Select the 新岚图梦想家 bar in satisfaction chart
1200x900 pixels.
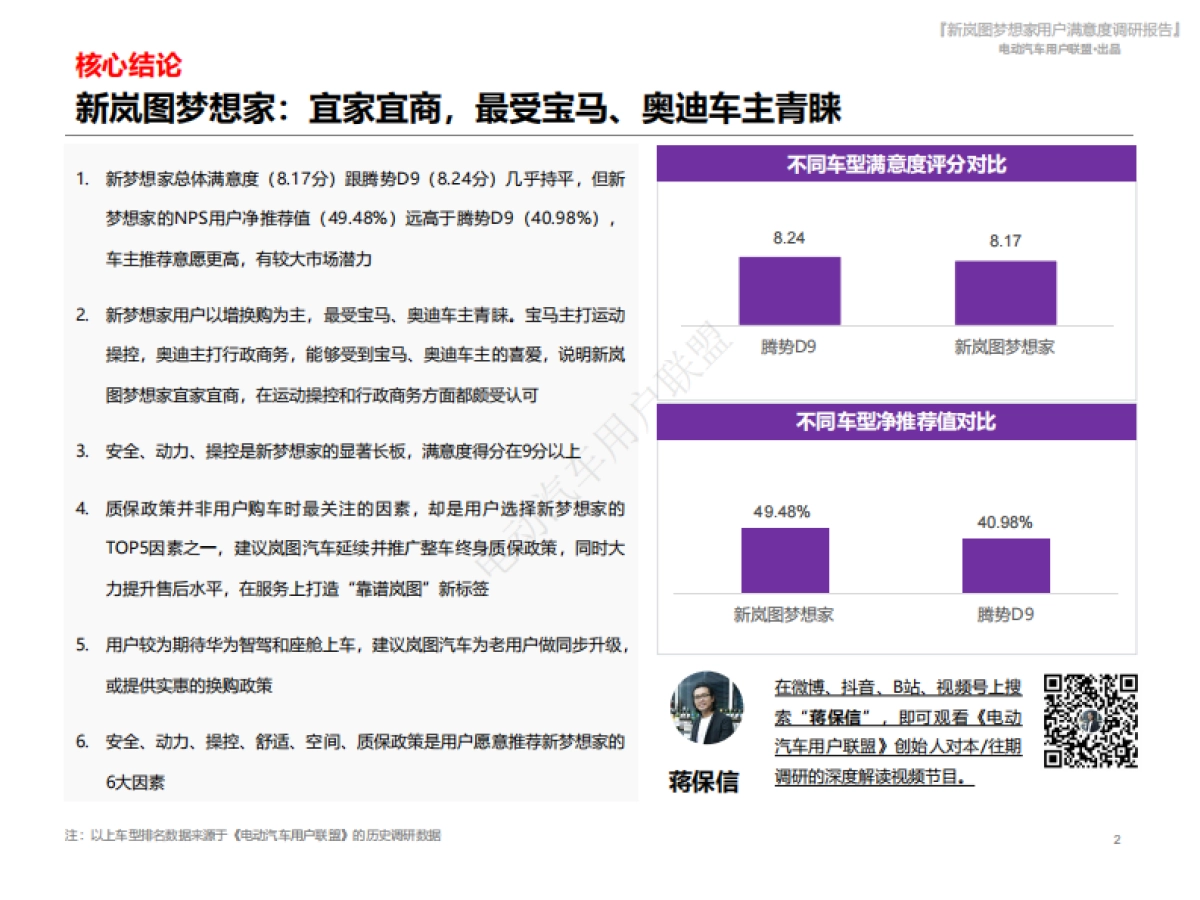1007,292
